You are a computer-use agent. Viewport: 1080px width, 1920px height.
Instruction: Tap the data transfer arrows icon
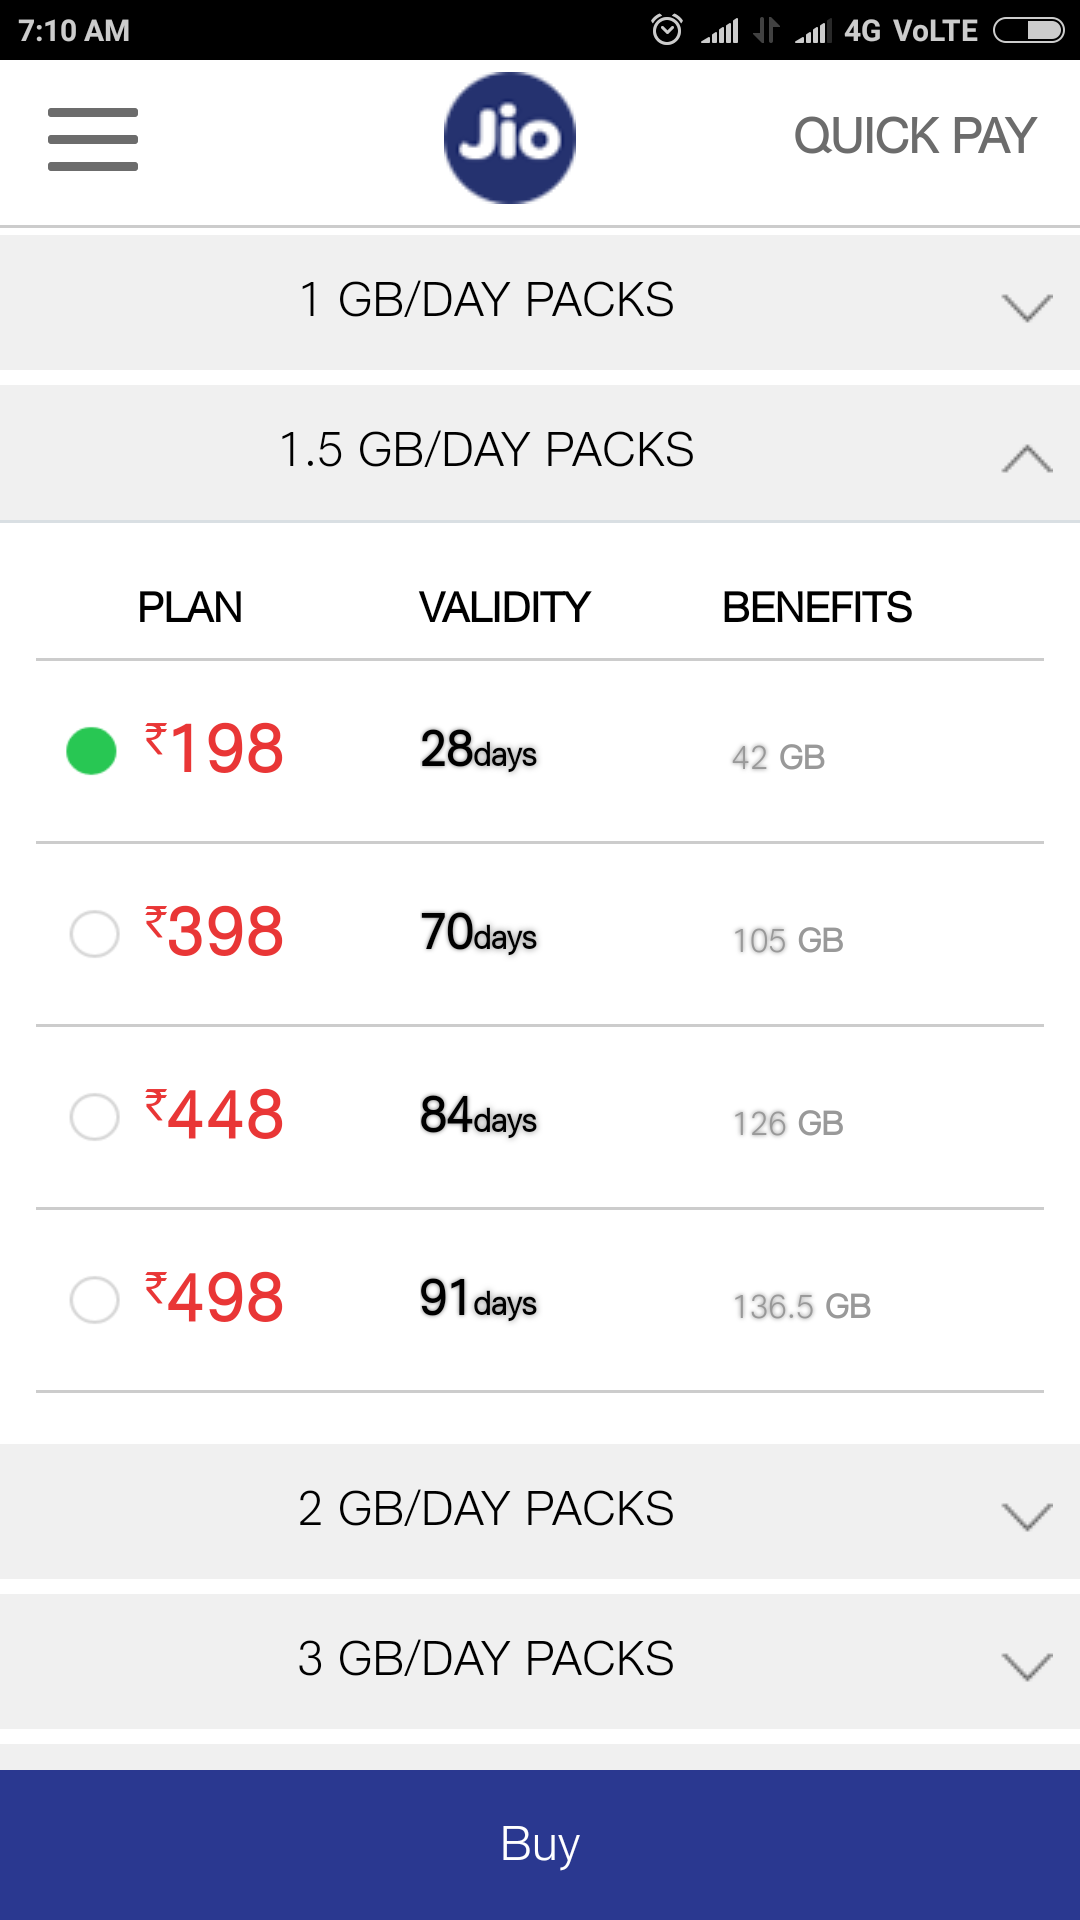click(x=766, y=30)
